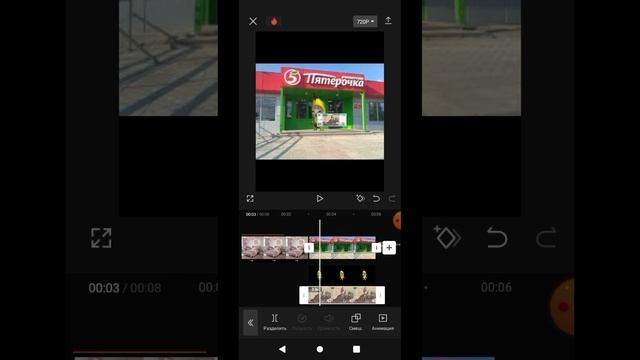Image resolution: width=640 pixels, height=360 pixels.
Task: Export the video with the upload arrow icon
Action: (x=388, y=21)
